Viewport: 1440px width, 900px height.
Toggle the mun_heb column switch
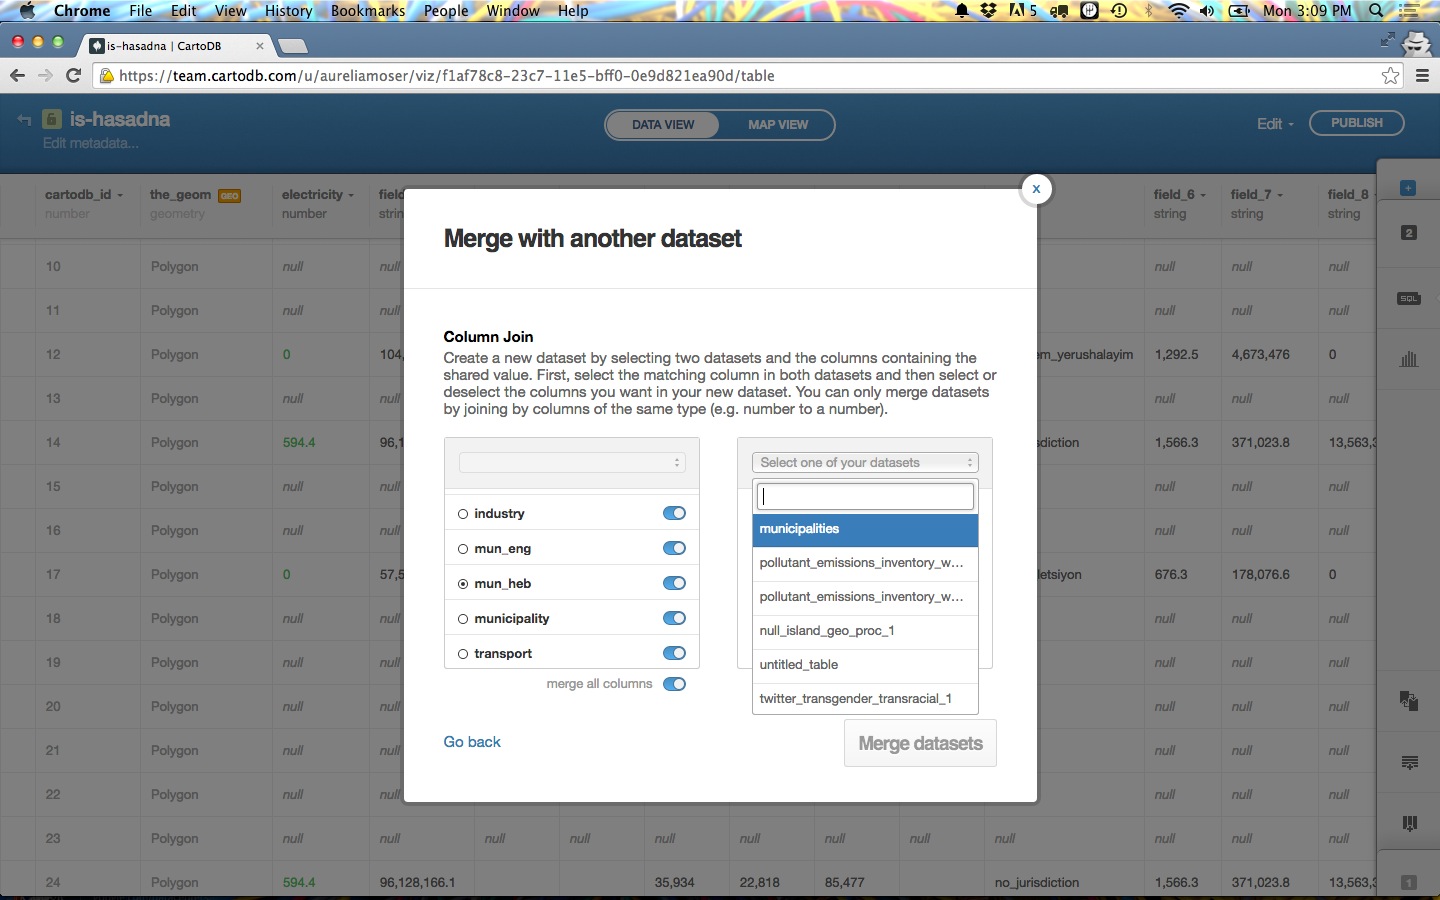[x=674, y=583]
